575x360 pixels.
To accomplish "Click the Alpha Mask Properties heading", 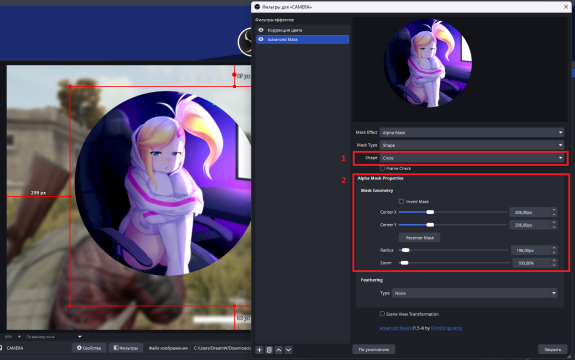I will pyautogui.click(x=380, y=178).
